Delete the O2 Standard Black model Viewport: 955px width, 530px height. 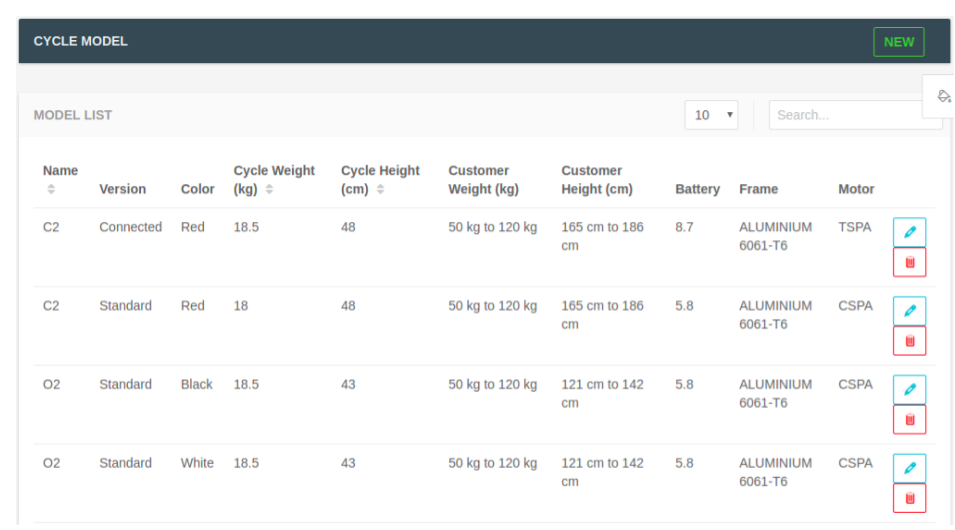pyautogui.click(x=909, y=419)
